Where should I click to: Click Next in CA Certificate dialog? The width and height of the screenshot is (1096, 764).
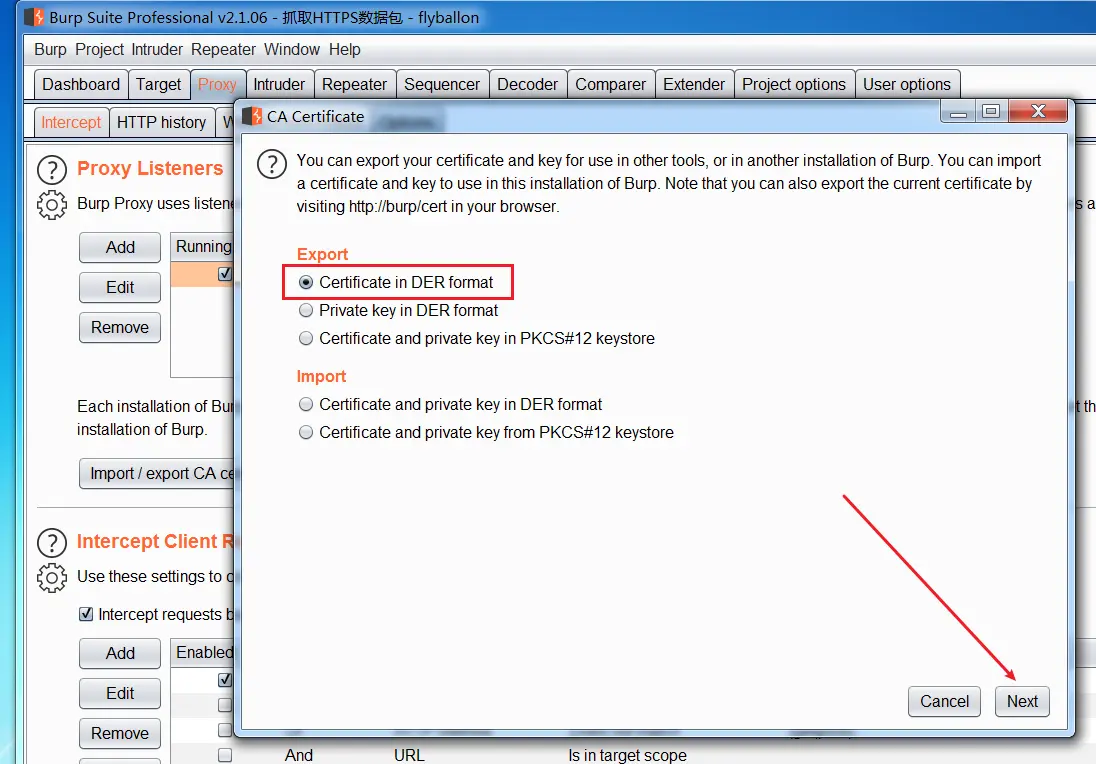(1022, 701)
